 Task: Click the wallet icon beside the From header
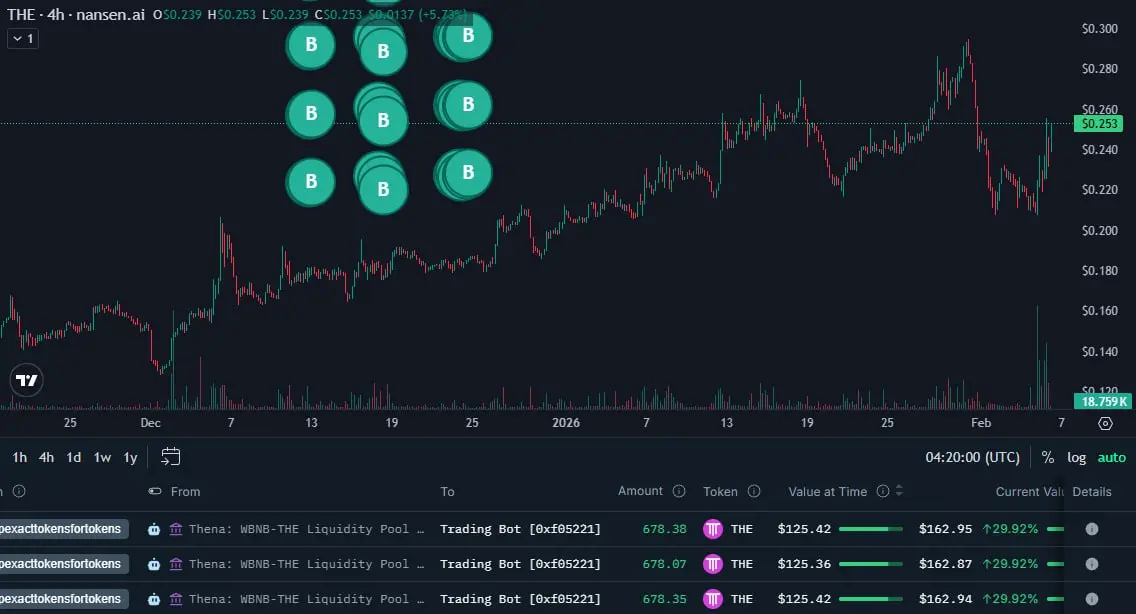[155, 491]
